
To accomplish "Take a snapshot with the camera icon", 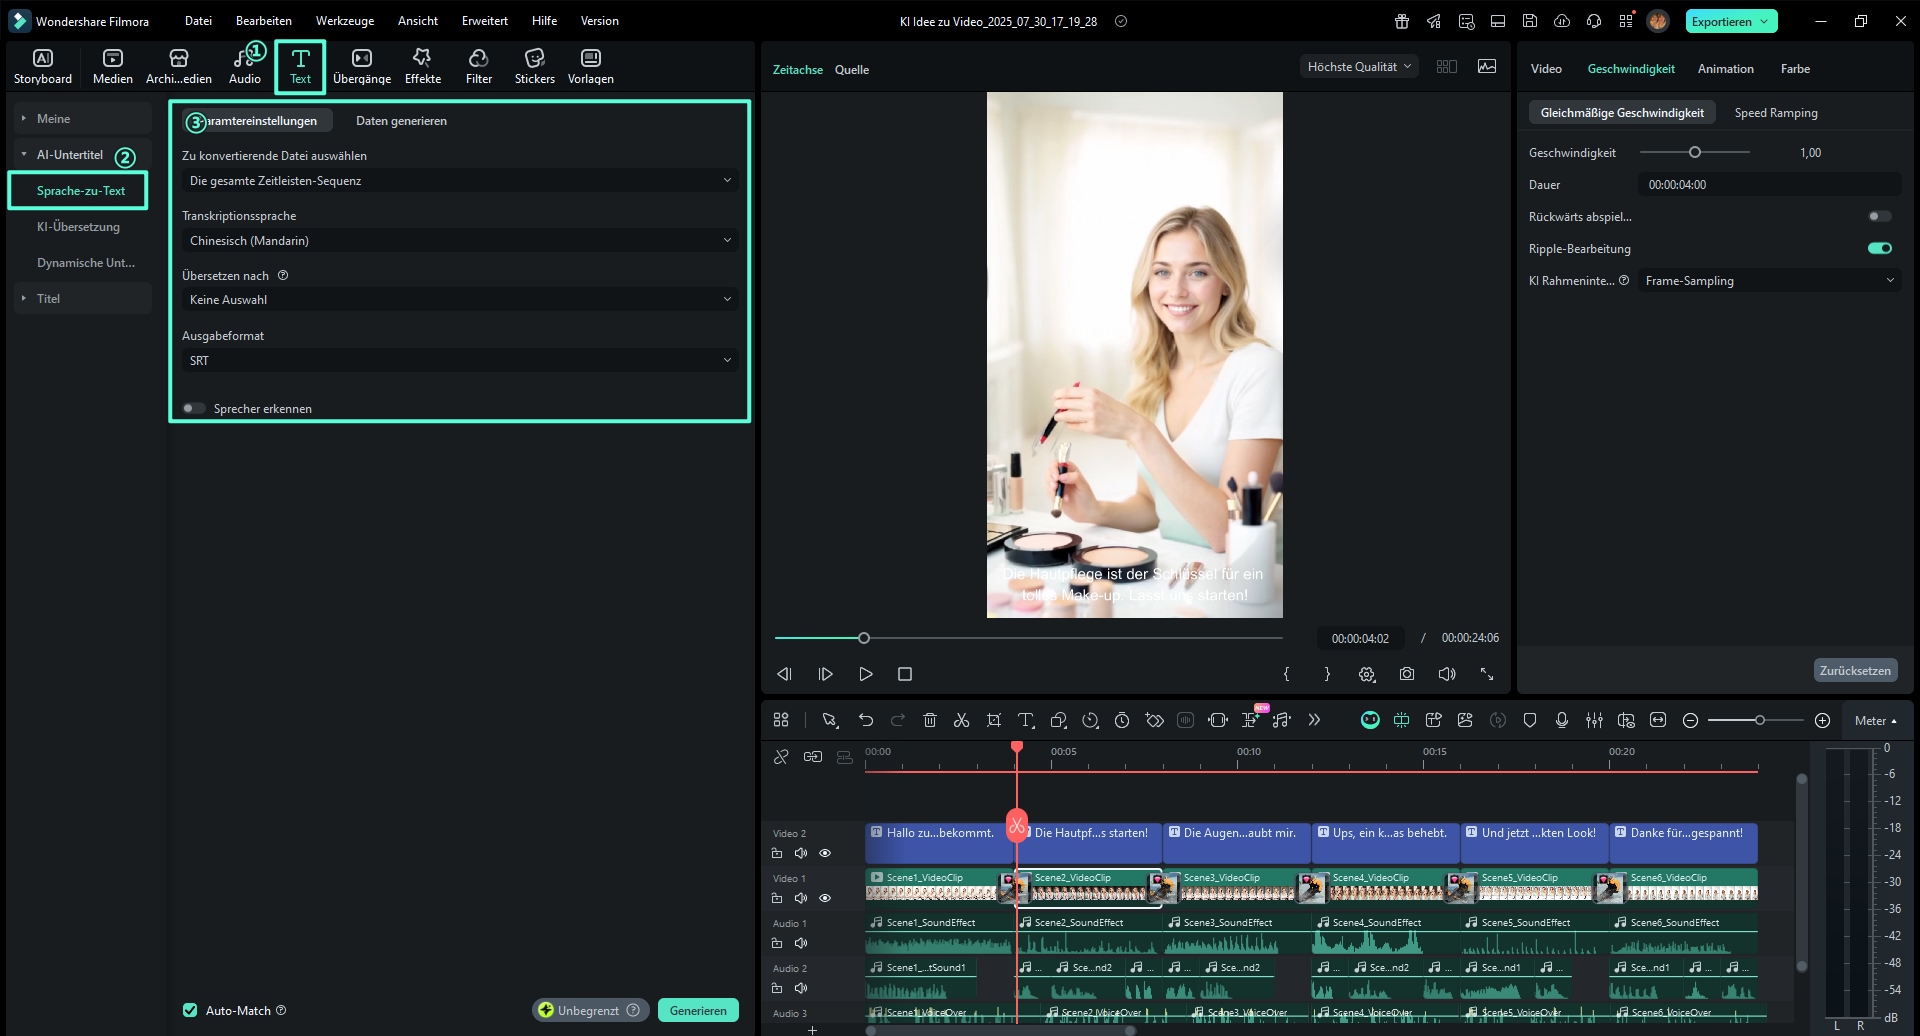I will 1406,674.
